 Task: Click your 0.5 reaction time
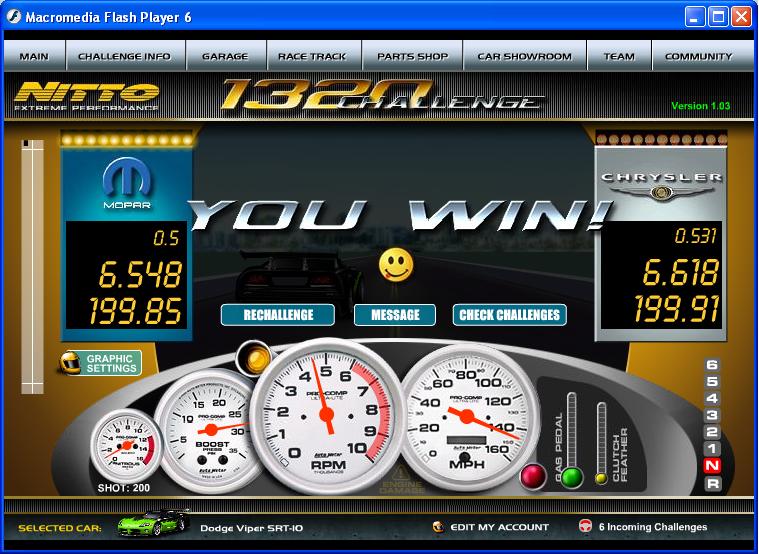pos(166,238)
